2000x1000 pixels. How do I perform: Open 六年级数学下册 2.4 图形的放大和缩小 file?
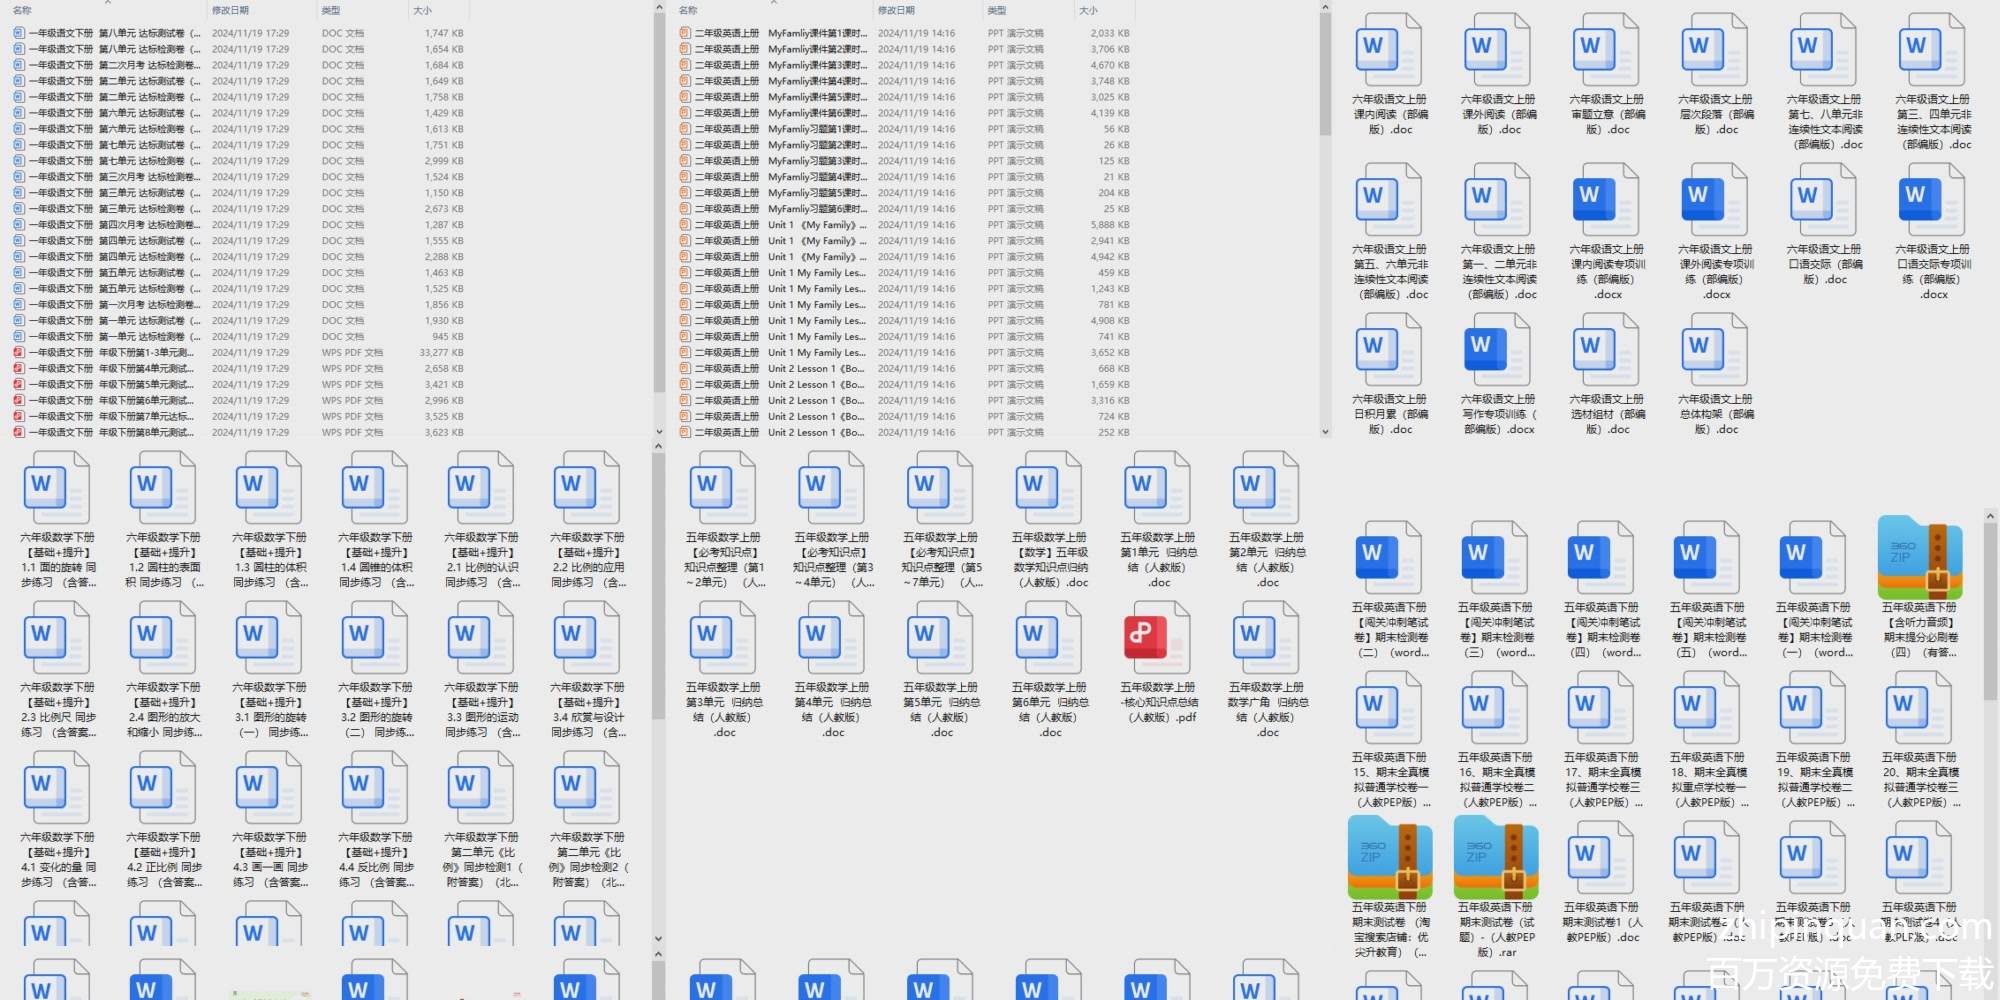click(163, 638)
